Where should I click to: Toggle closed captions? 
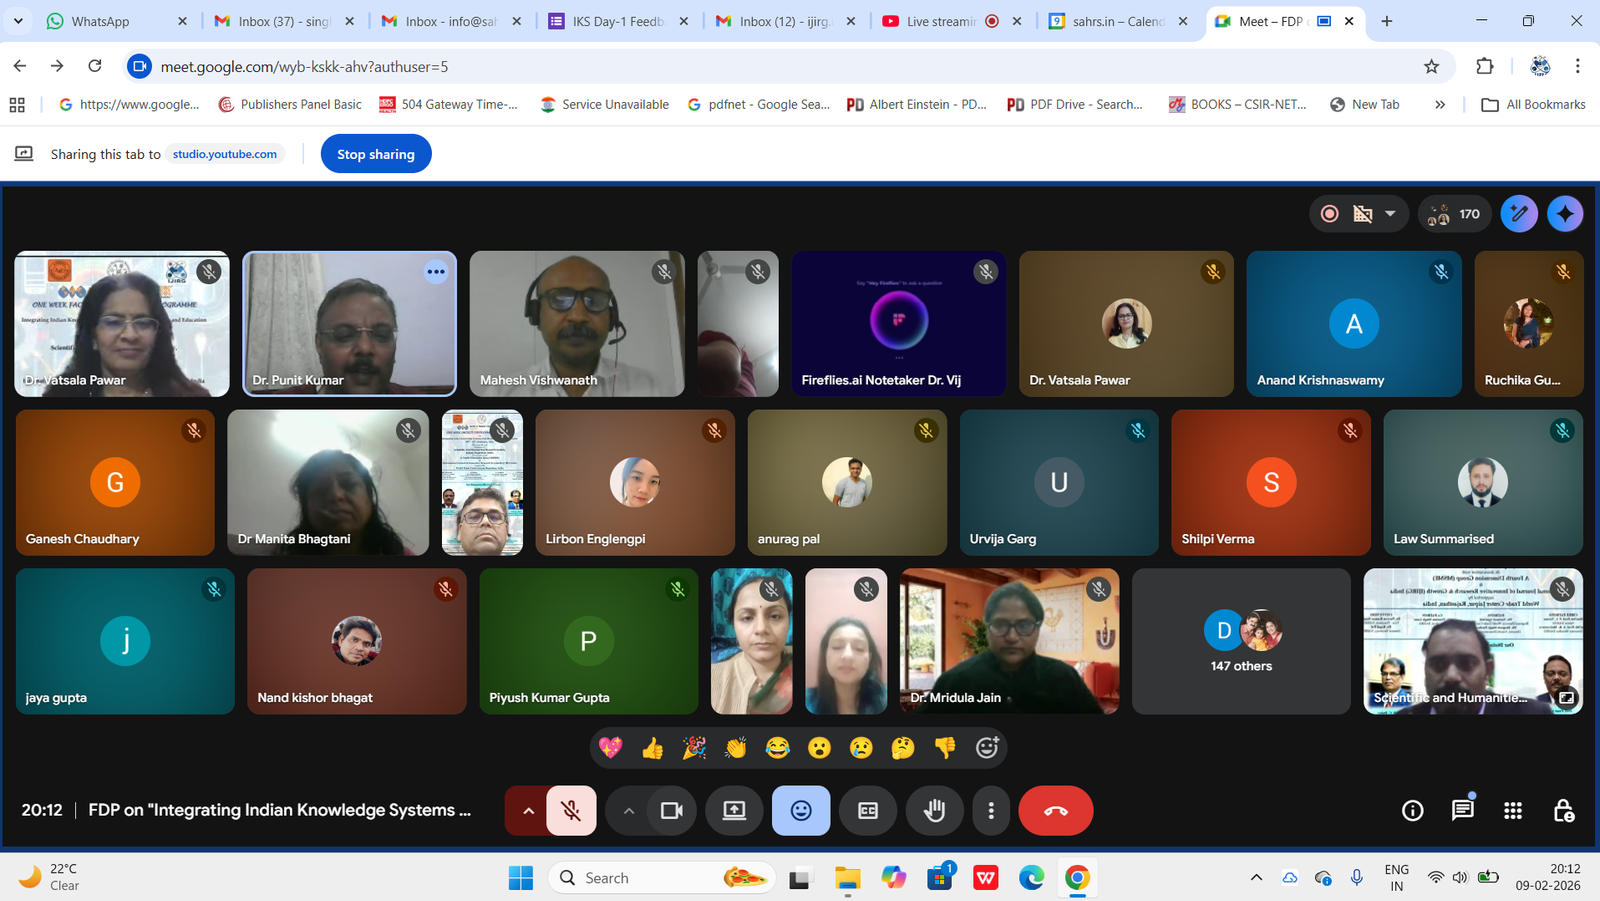(868, 811)
